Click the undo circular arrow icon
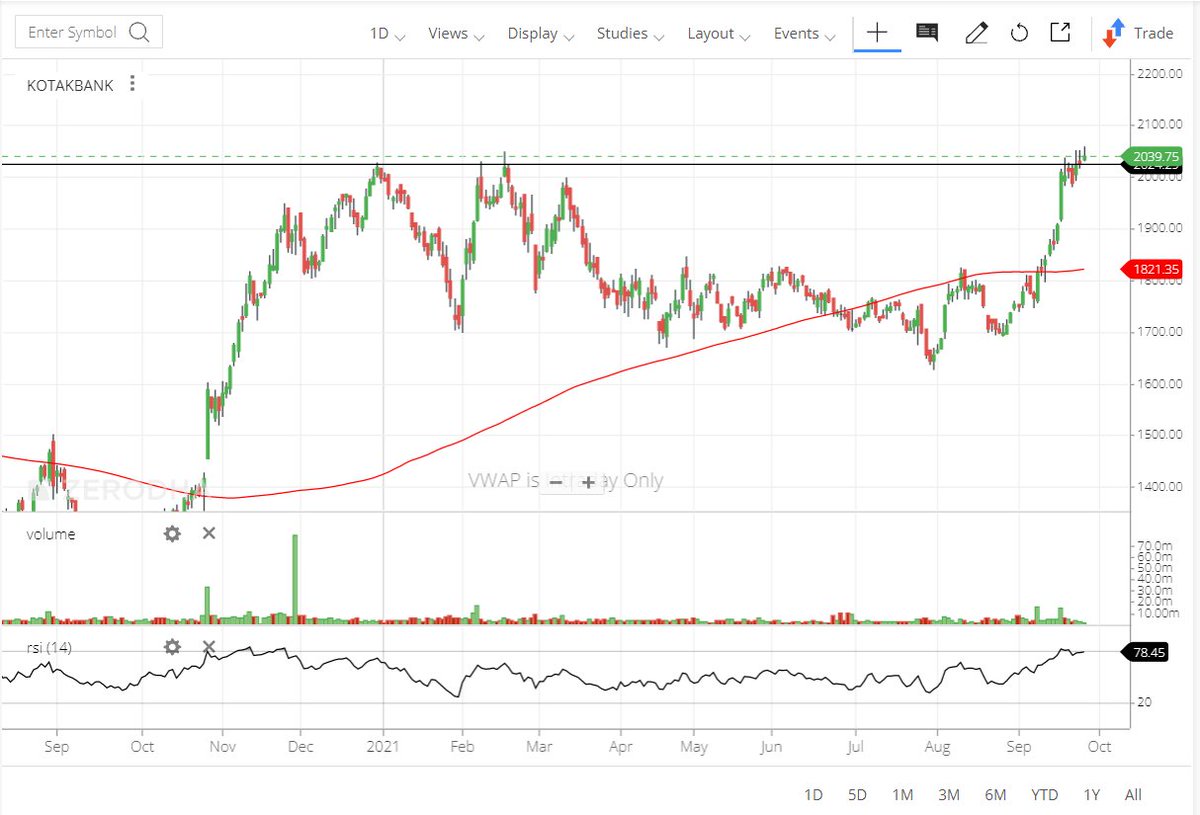Viewport: 1200px width, 815px height. point(1019,33)
